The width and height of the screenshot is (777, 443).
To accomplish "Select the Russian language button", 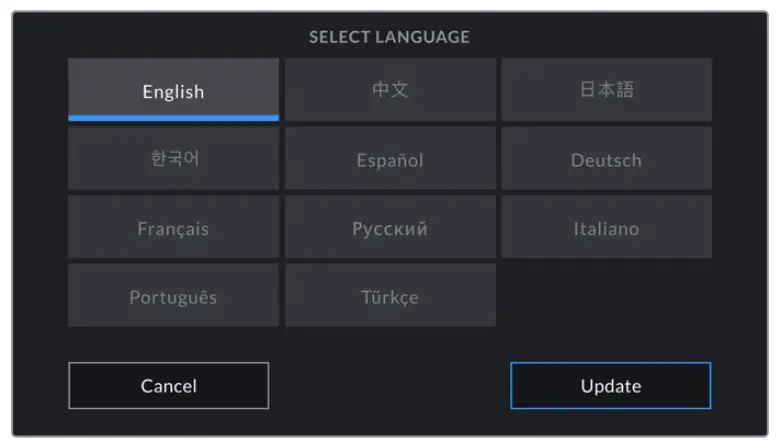I will (390, 228).
